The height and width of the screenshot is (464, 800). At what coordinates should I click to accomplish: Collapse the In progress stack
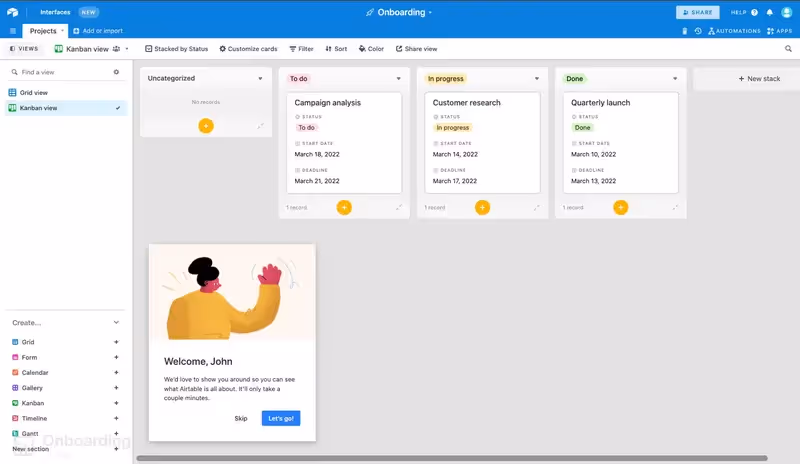(537, 207)
